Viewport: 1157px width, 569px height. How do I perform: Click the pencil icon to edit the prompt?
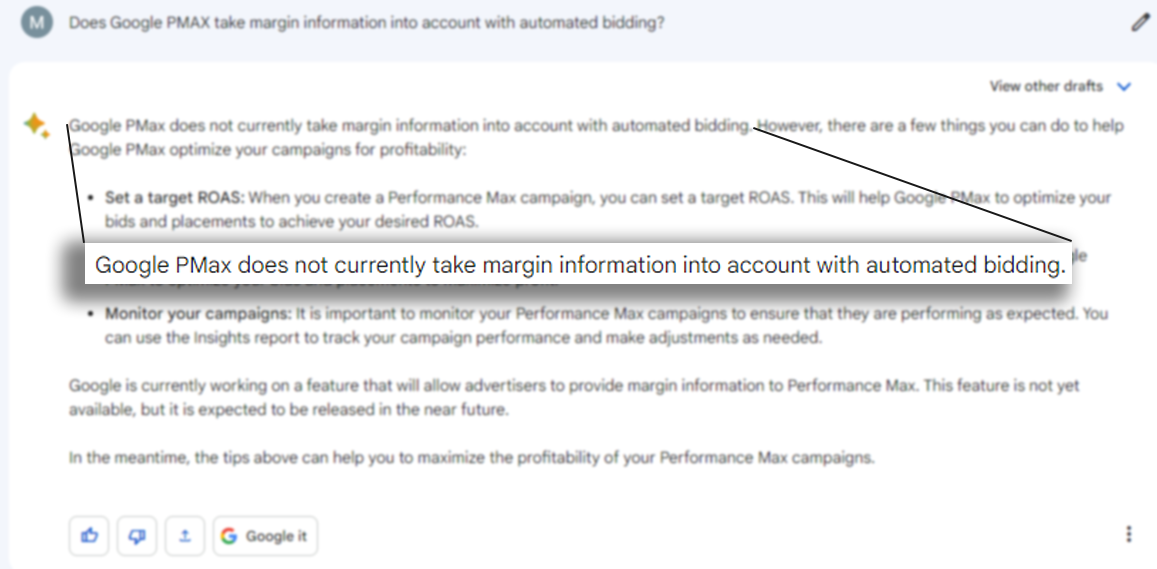pos(1140,23)
